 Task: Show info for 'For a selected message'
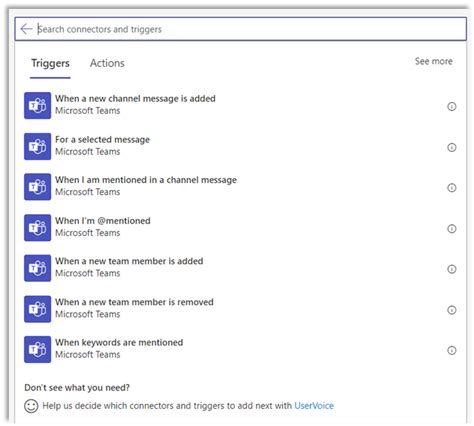[x=451, y=147]
